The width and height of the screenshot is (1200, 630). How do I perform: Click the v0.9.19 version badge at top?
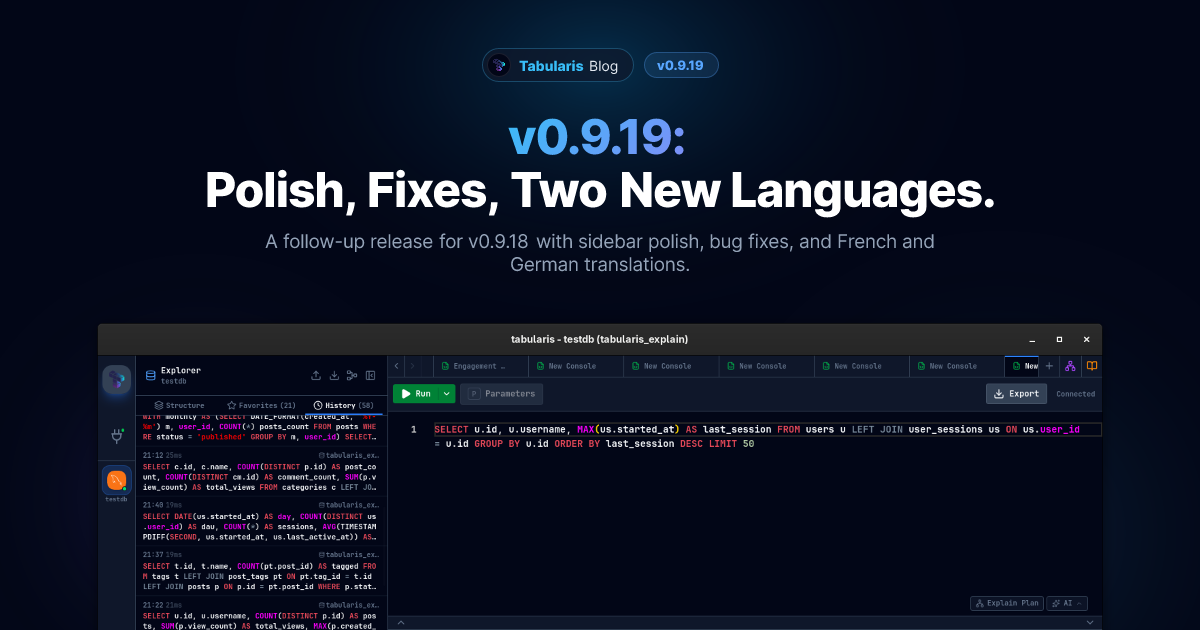[681, 64]
